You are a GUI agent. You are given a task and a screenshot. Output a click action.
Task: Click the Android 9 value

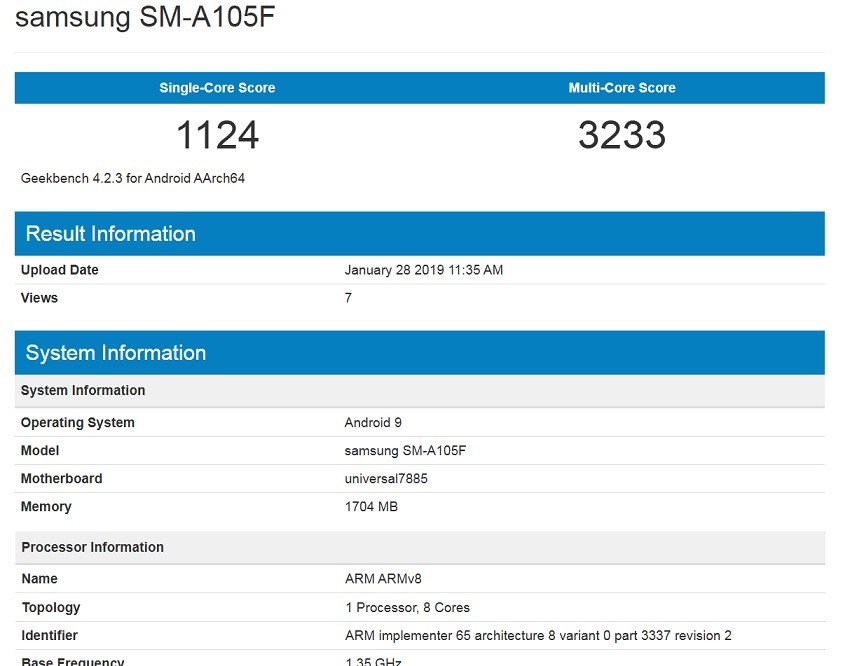coord(373,423)
